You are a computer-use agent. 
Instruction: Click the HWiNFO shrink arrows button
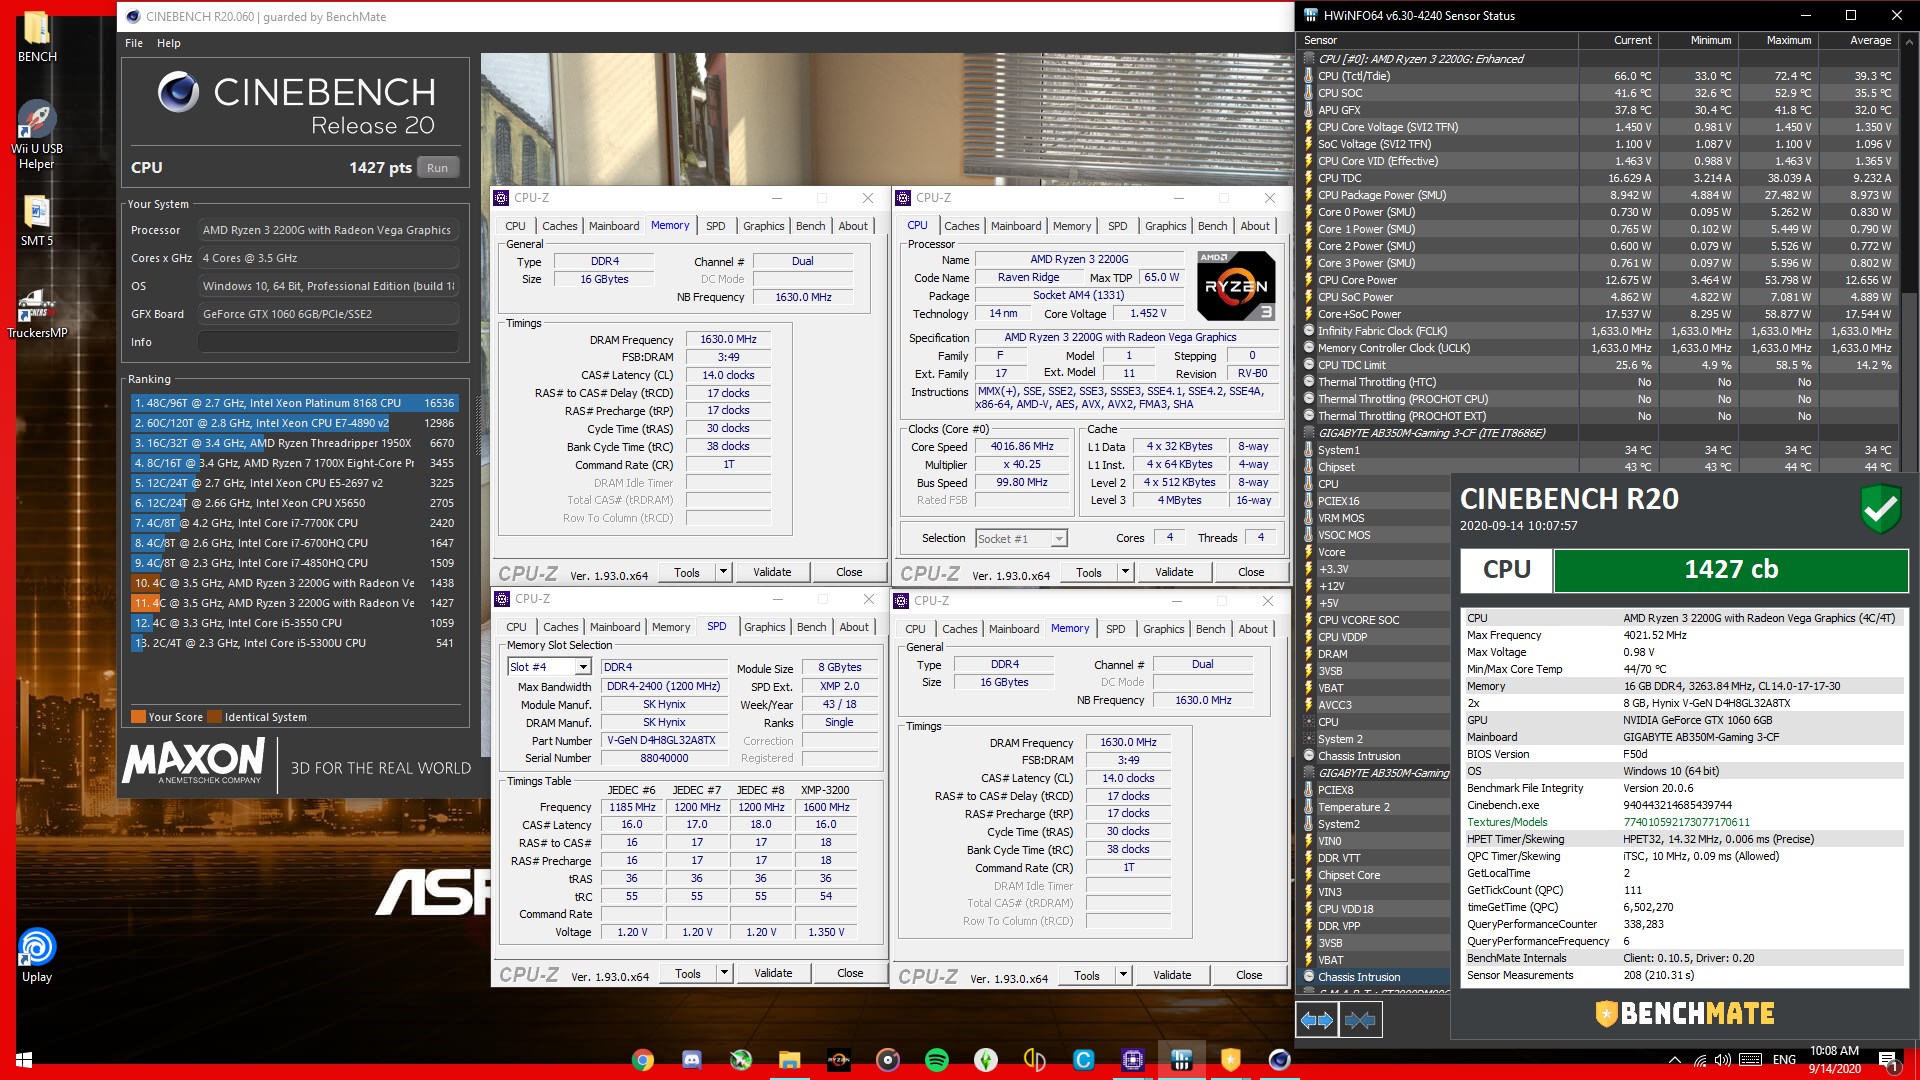coord(1360,1020)
